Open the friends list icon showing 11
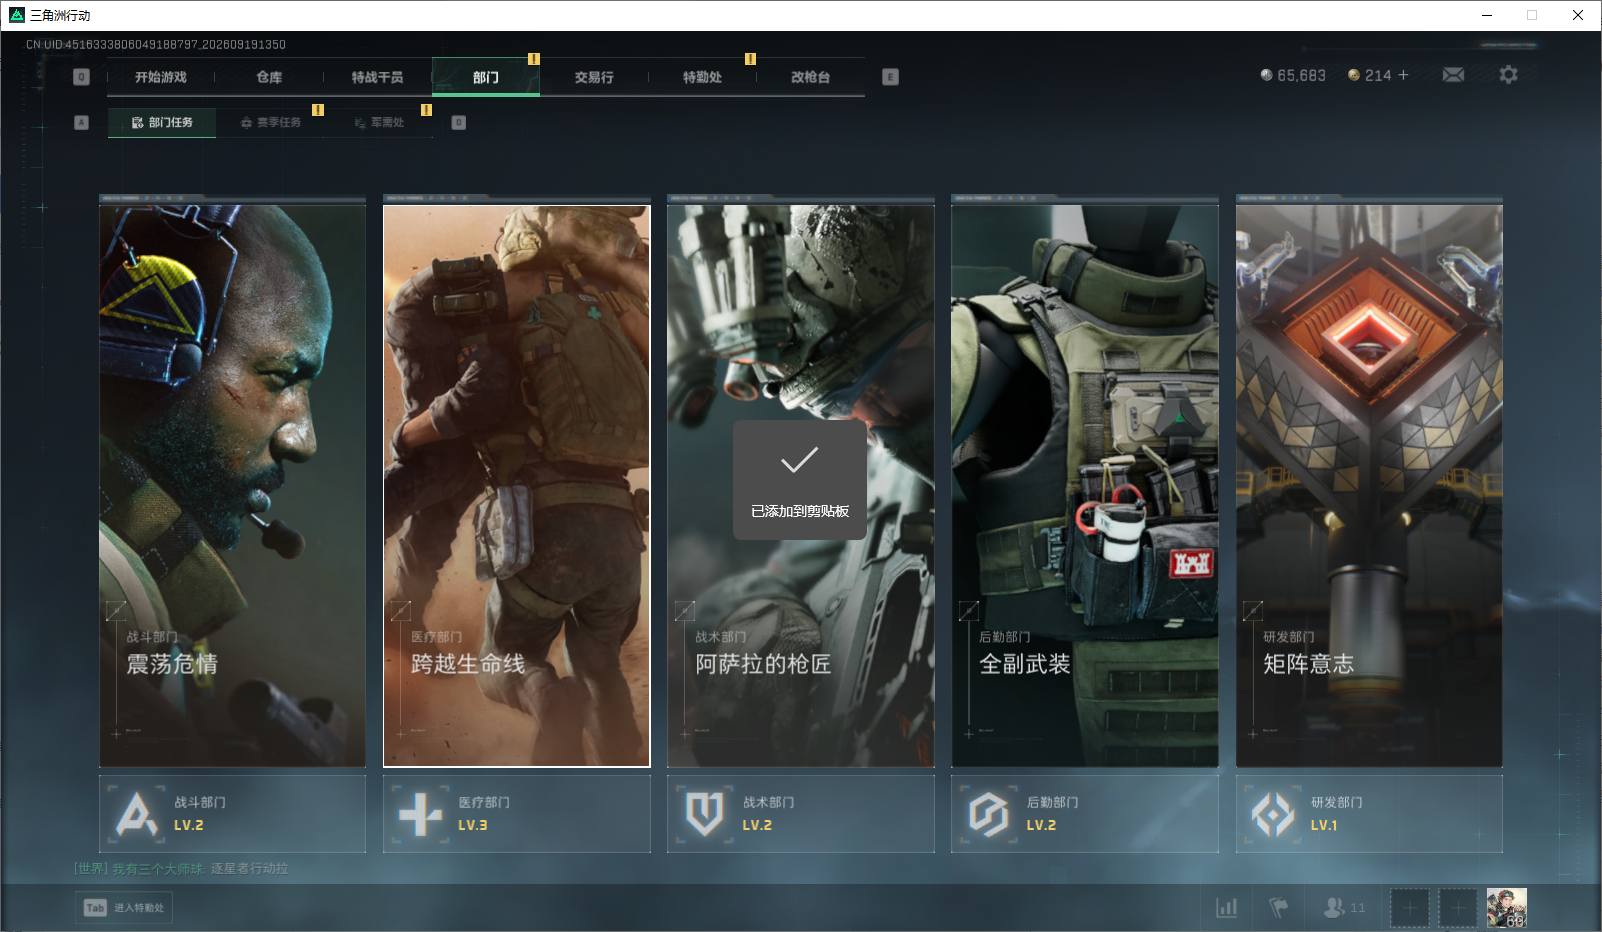Viewport: 1602px width, 932px height. pyautogui.click(x=1343, y=907)
